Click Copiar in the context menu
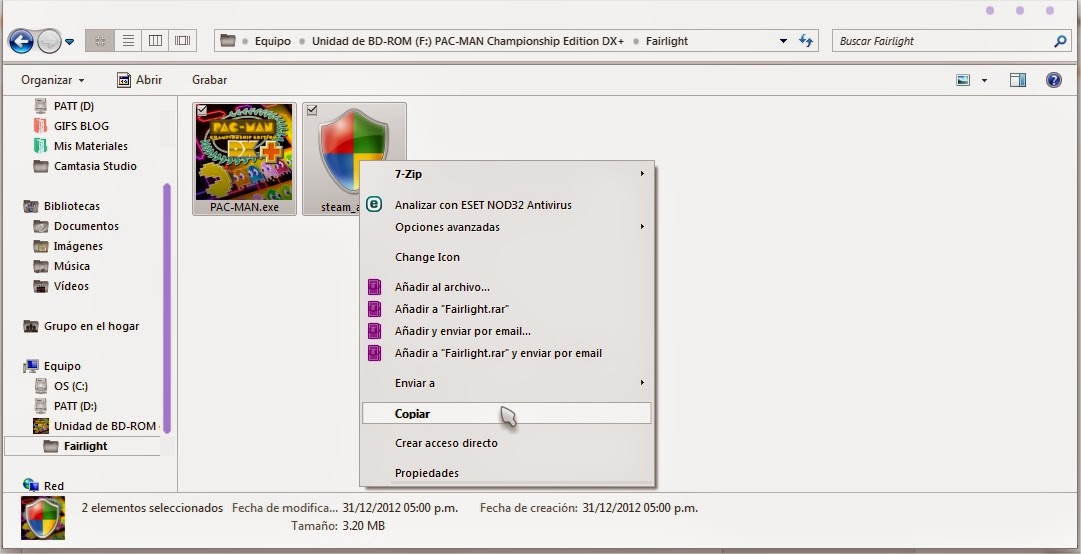Viewport: 1081px width, 554px height. [507, 413]
